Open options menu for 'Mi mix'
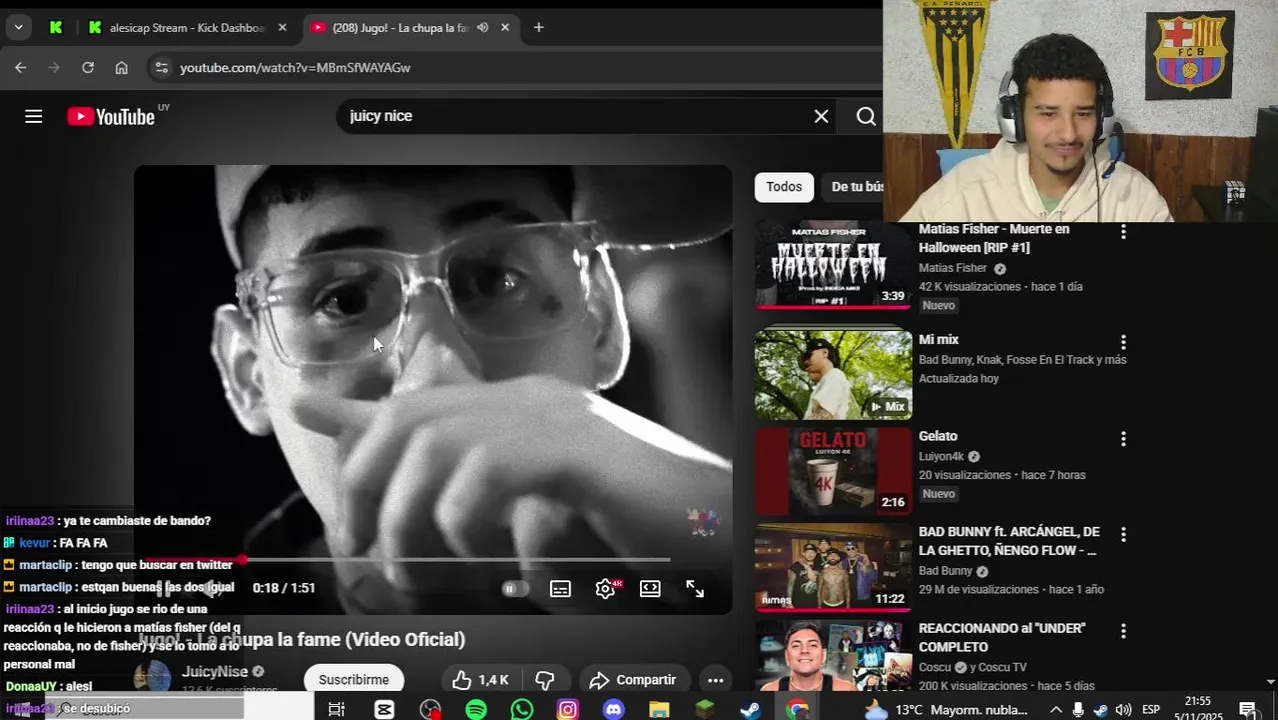1278x720 pixels. pyautogui.click(x=1123, y=342)
